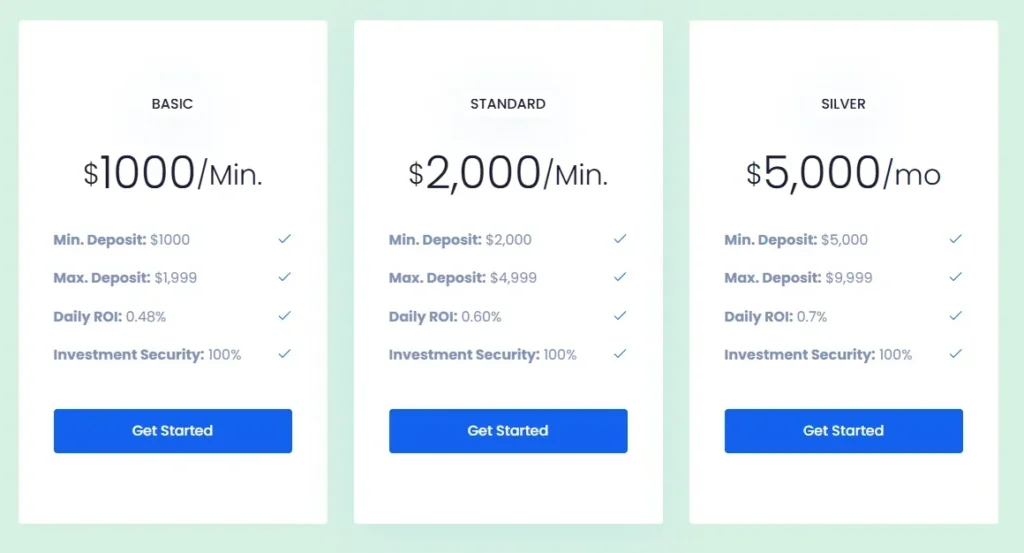Screen dimensions: 1024x553
Task: Click checkmark beside Silver Min. Deposit $5,000
Action: coord(956,239)
